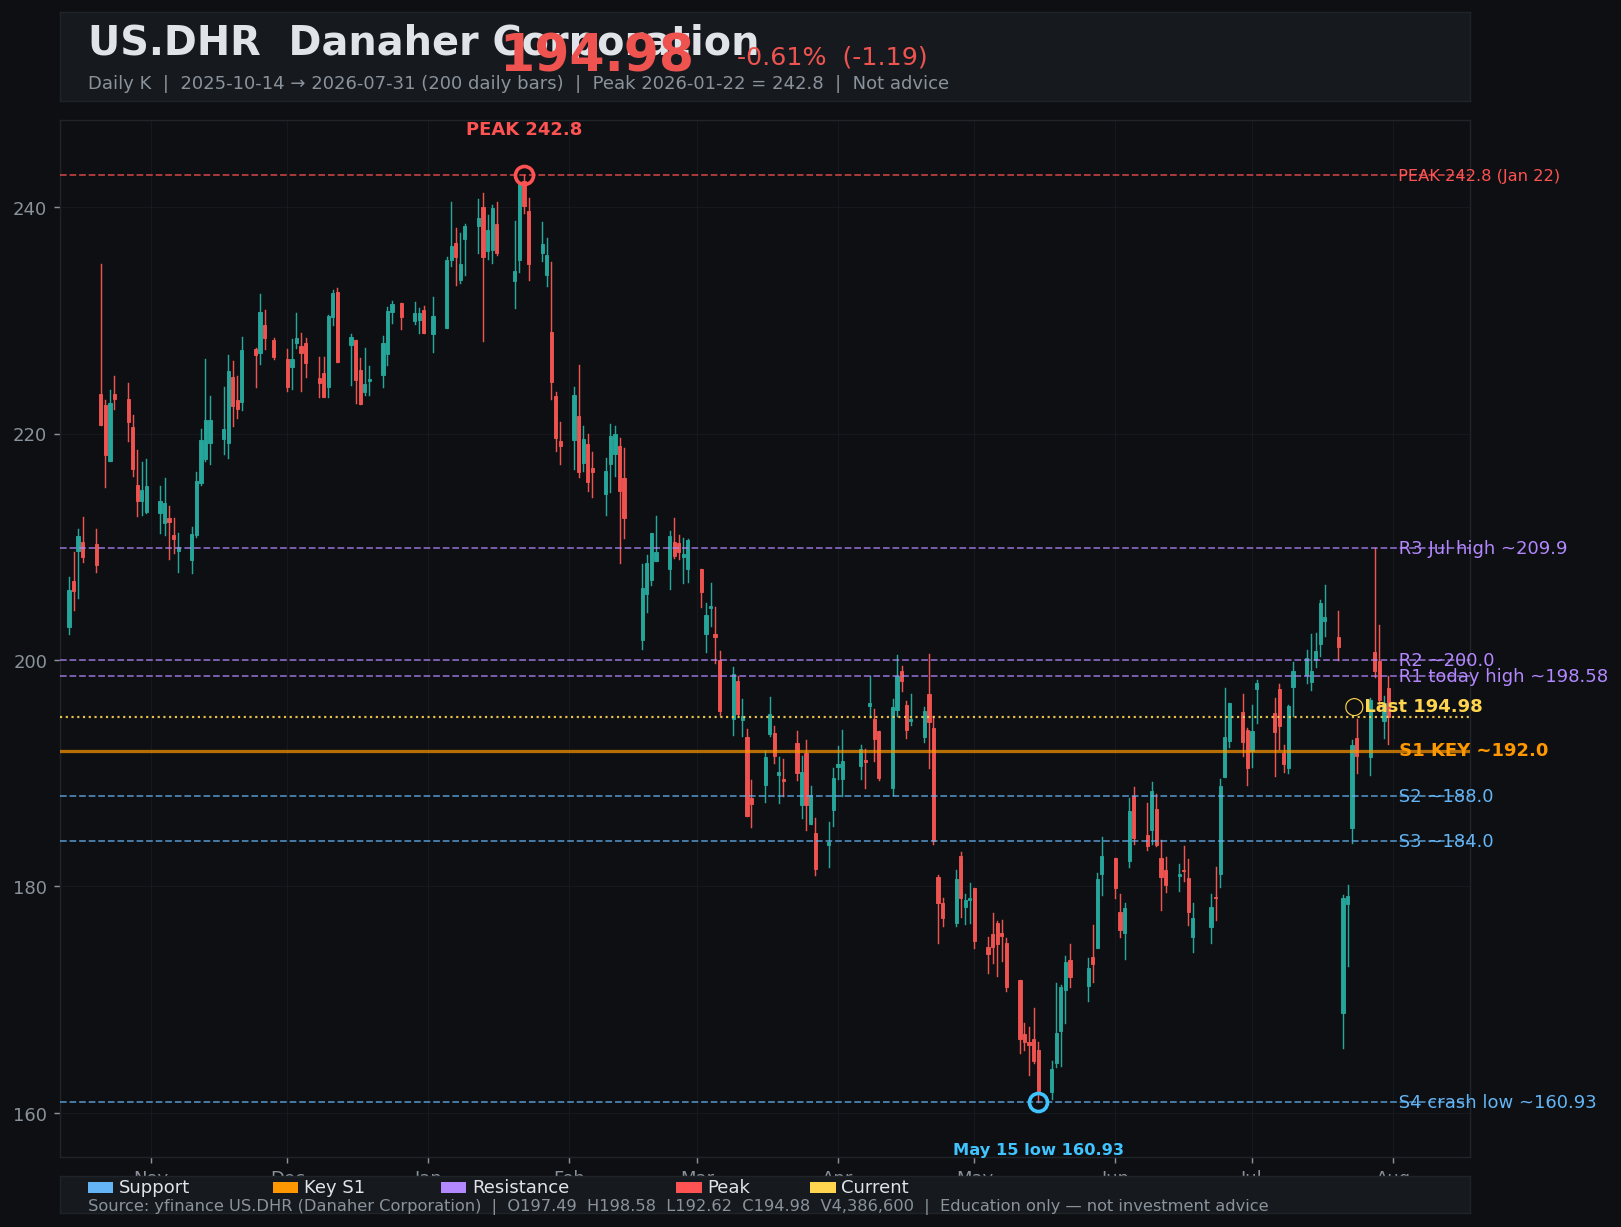This screenshot has height=1227, width=1621.
Task: Click the yellow Last 194.98 label
Action: [x=1423, y=706]
